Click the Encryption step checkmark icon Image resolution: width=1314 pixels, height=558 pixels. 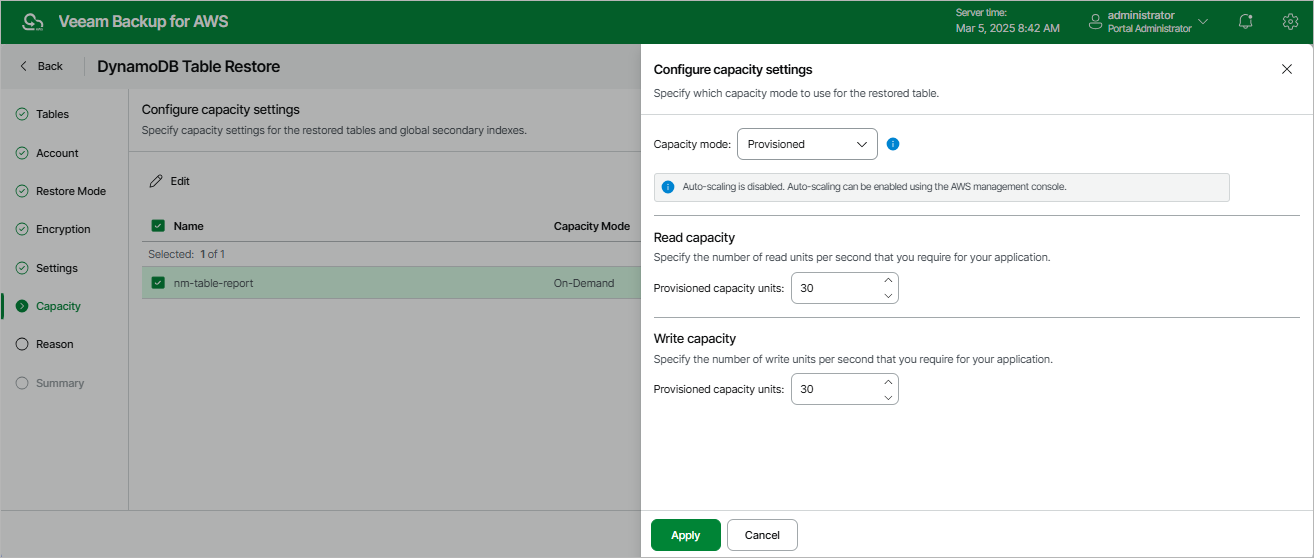click(22, 229)
